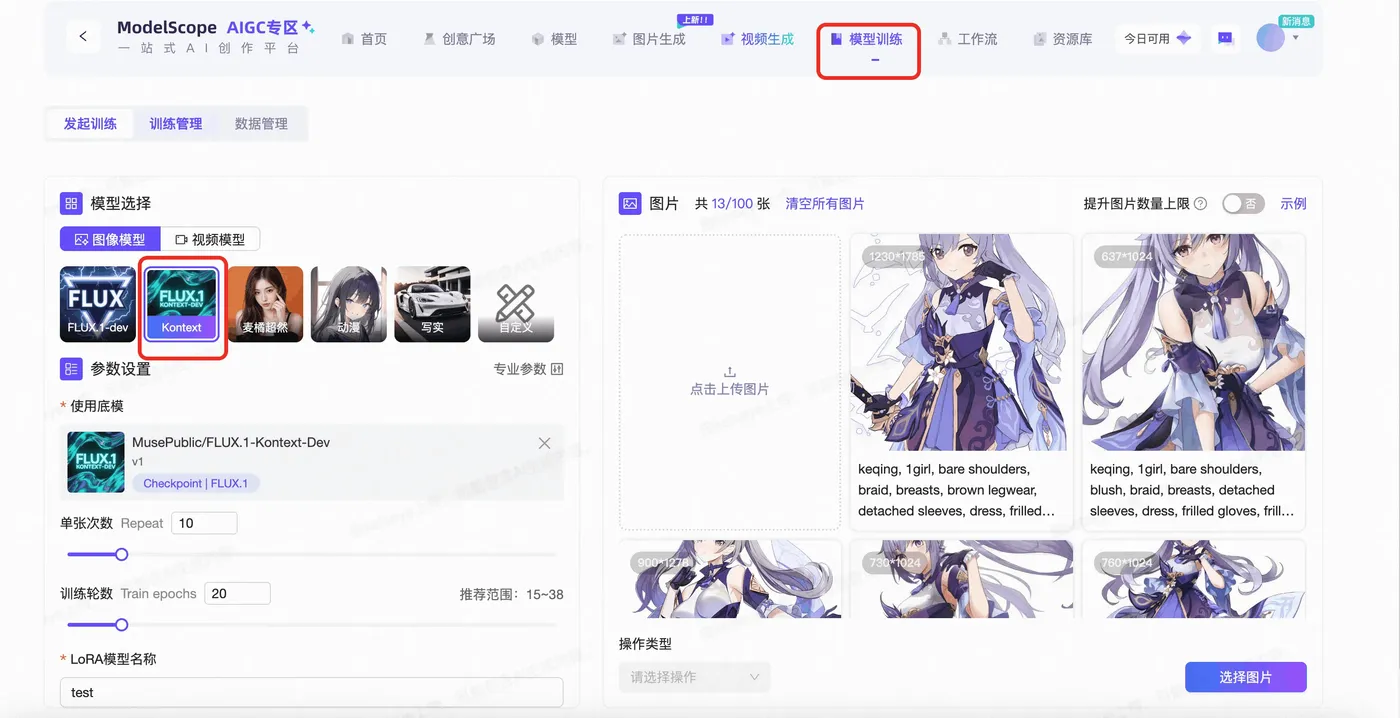Open the user avatar menu
1400x718 pixels.
point(1270,38)
